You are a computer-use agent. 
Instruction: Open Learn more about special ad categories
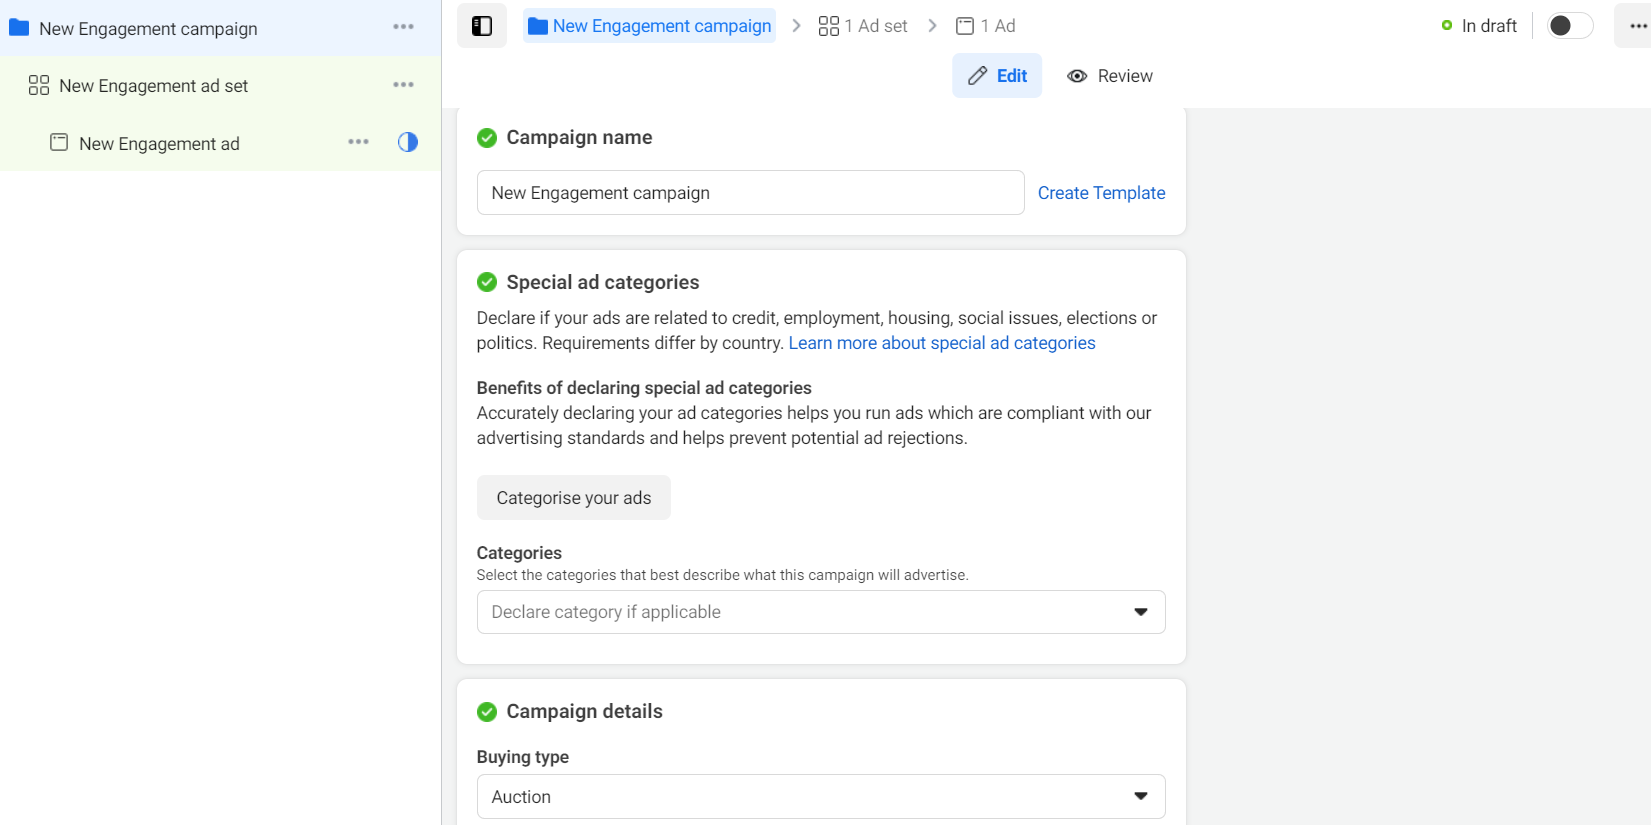(942, 343)
